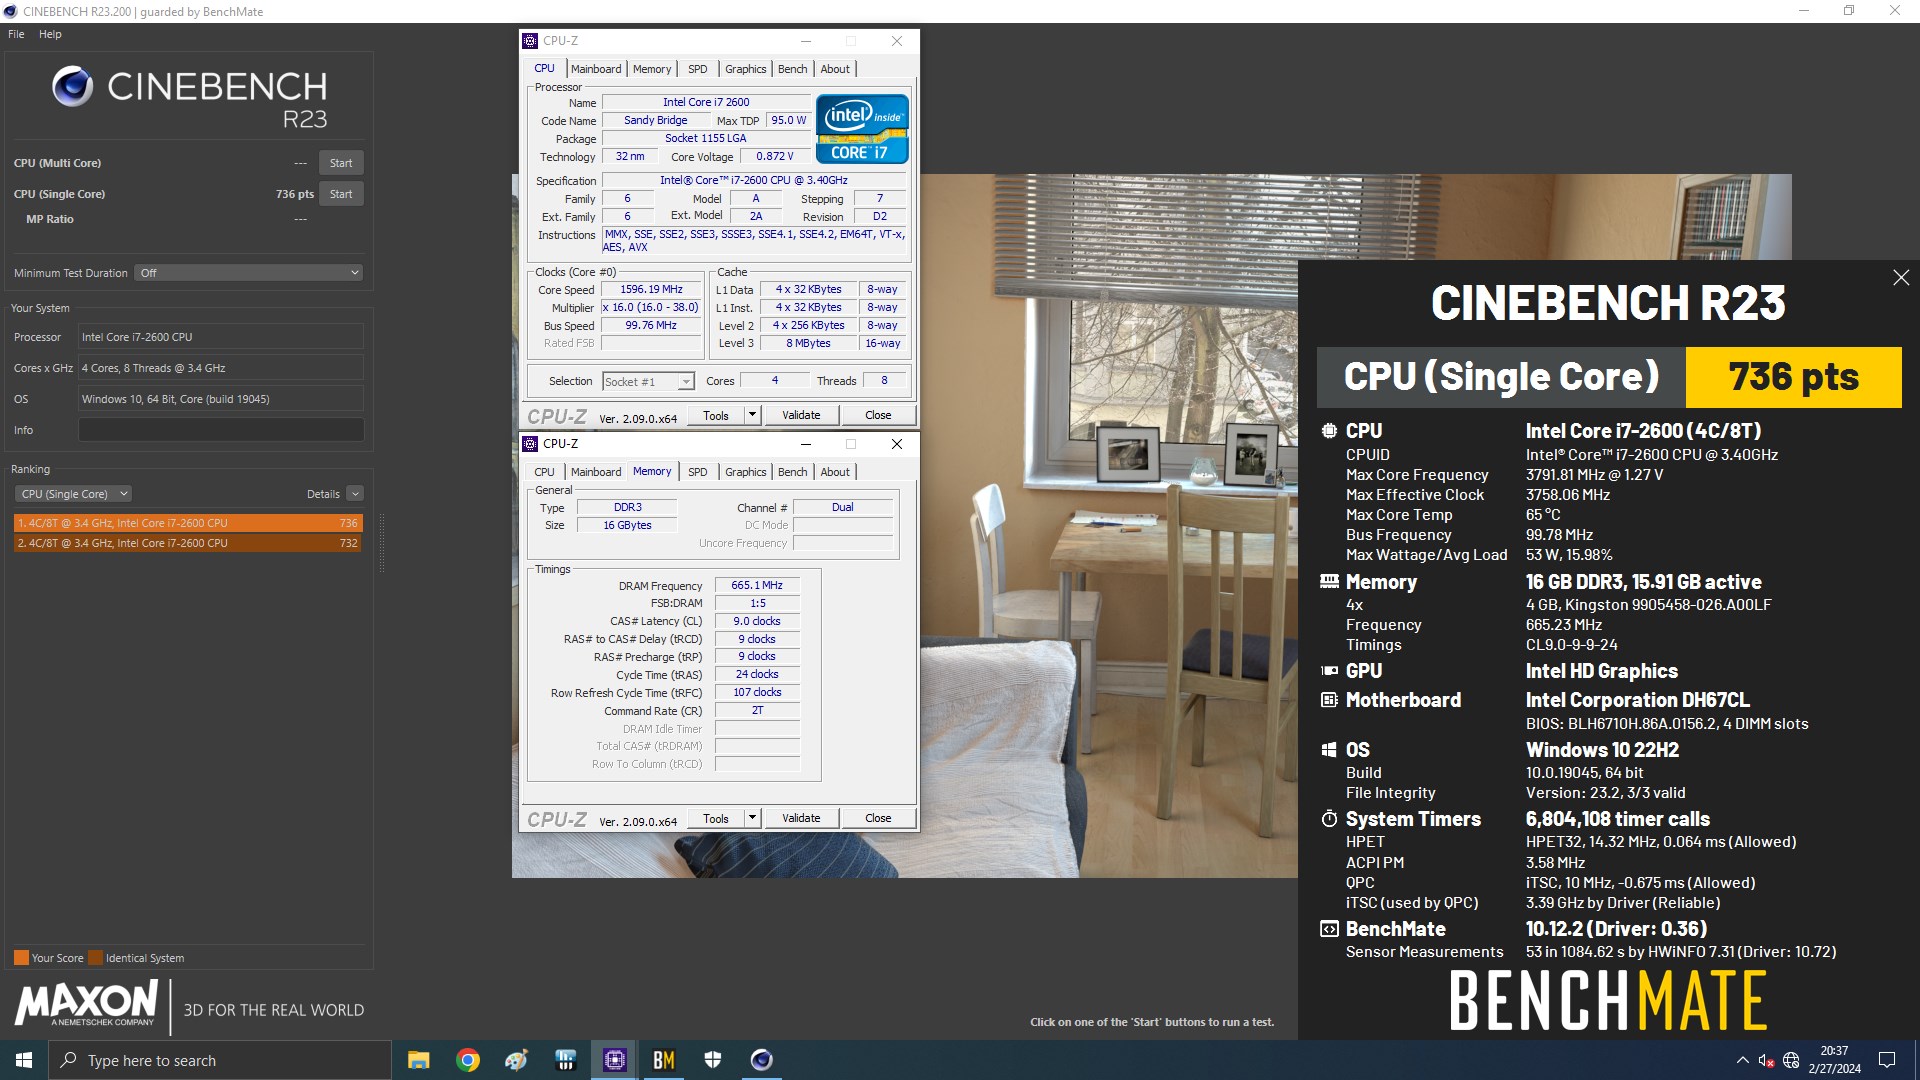Open the Graphics tab in lower CPU-Z
Image resolution: width=1920 pixels, height=1080 pixels.
click(746, 472)
